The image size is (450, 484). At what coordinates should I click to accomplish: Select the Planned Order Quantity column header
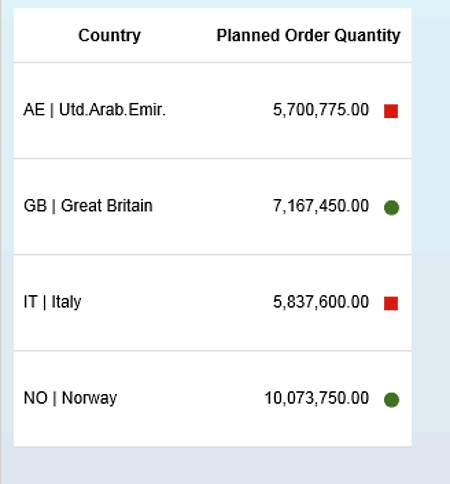[x=308, y=35]
